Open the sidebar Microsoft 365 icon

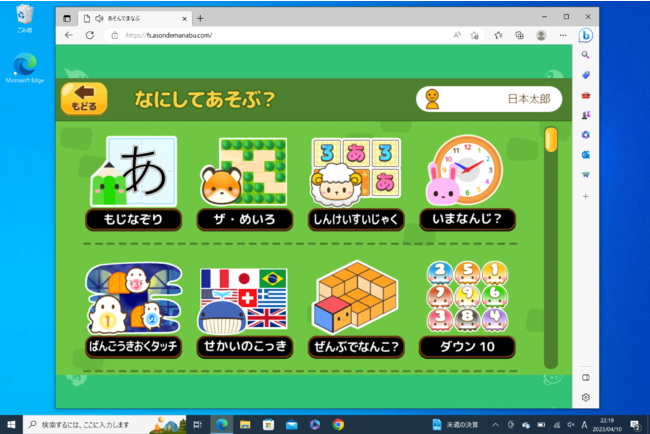585,135
